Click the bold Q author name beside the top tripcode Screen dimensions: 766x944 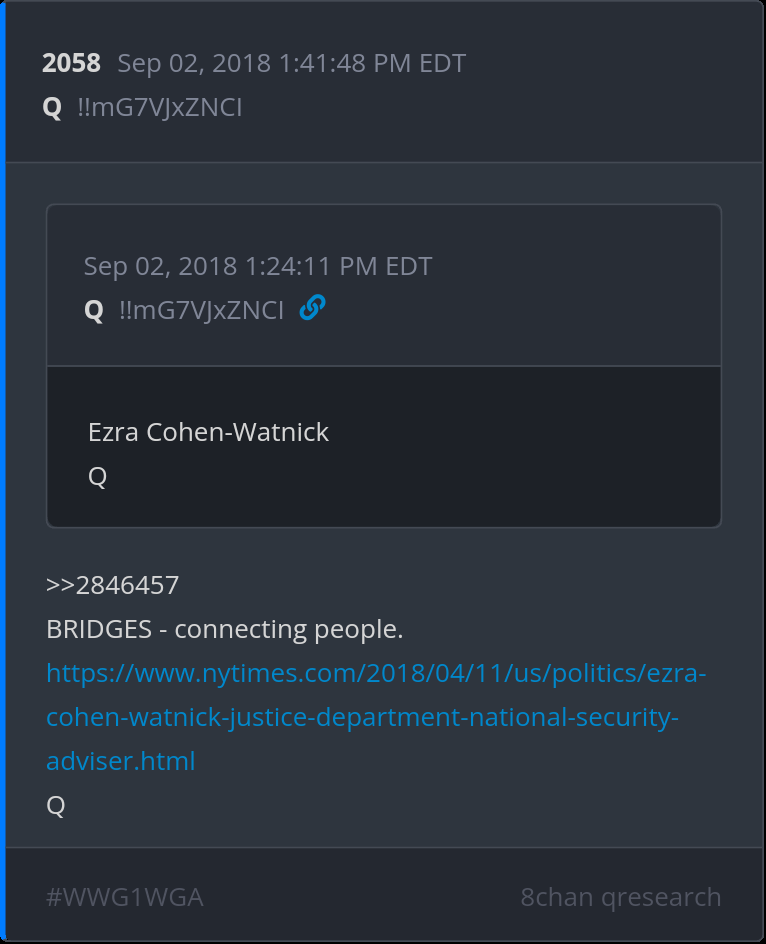52,107
